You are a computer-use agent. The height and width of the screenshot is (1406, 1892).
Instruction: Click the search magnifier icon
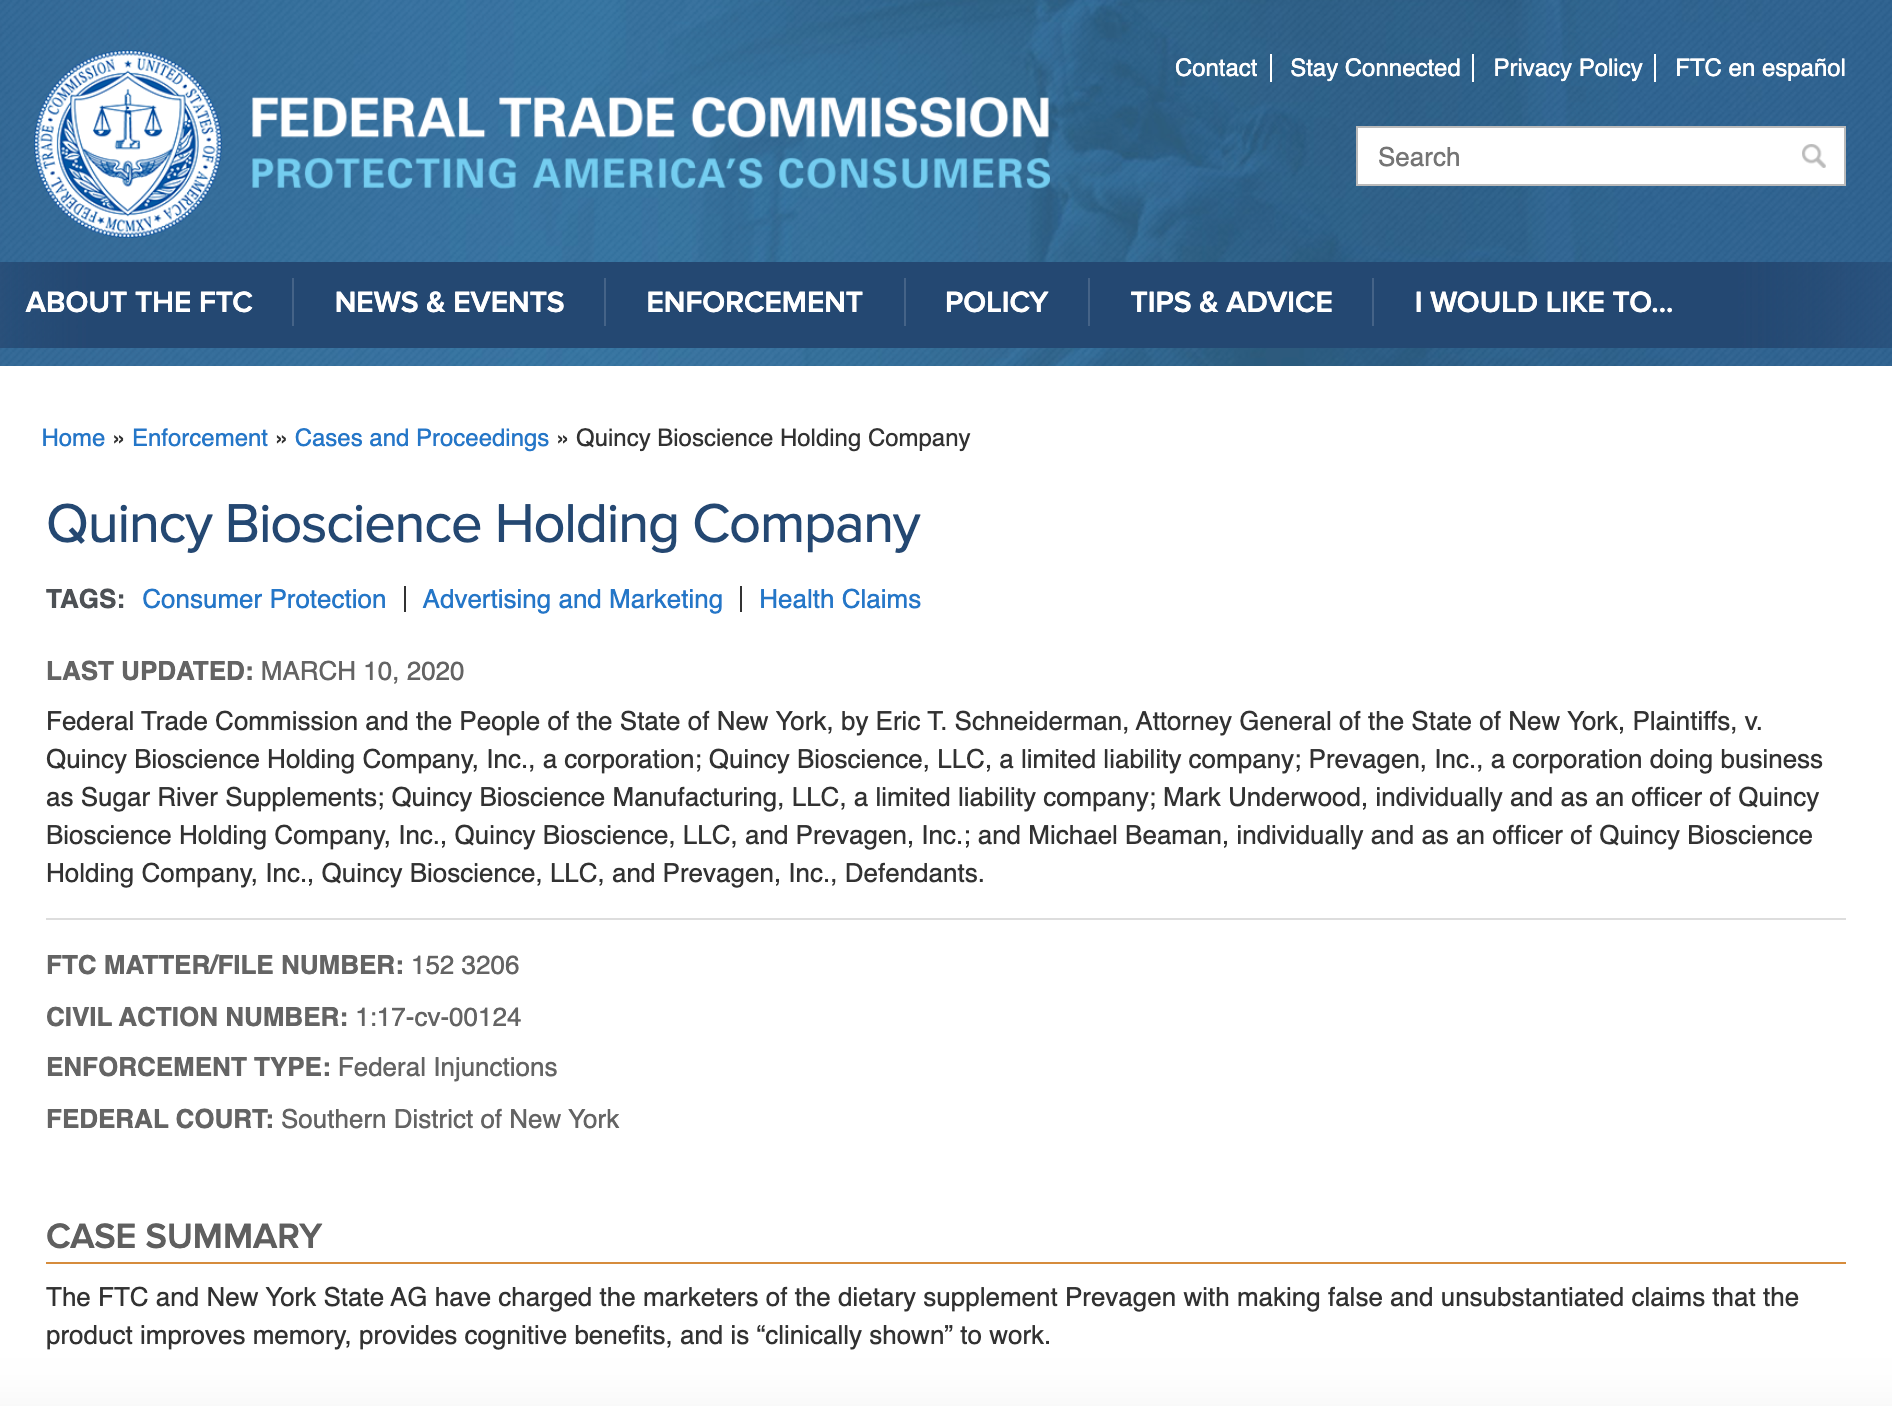point(1813,156)
